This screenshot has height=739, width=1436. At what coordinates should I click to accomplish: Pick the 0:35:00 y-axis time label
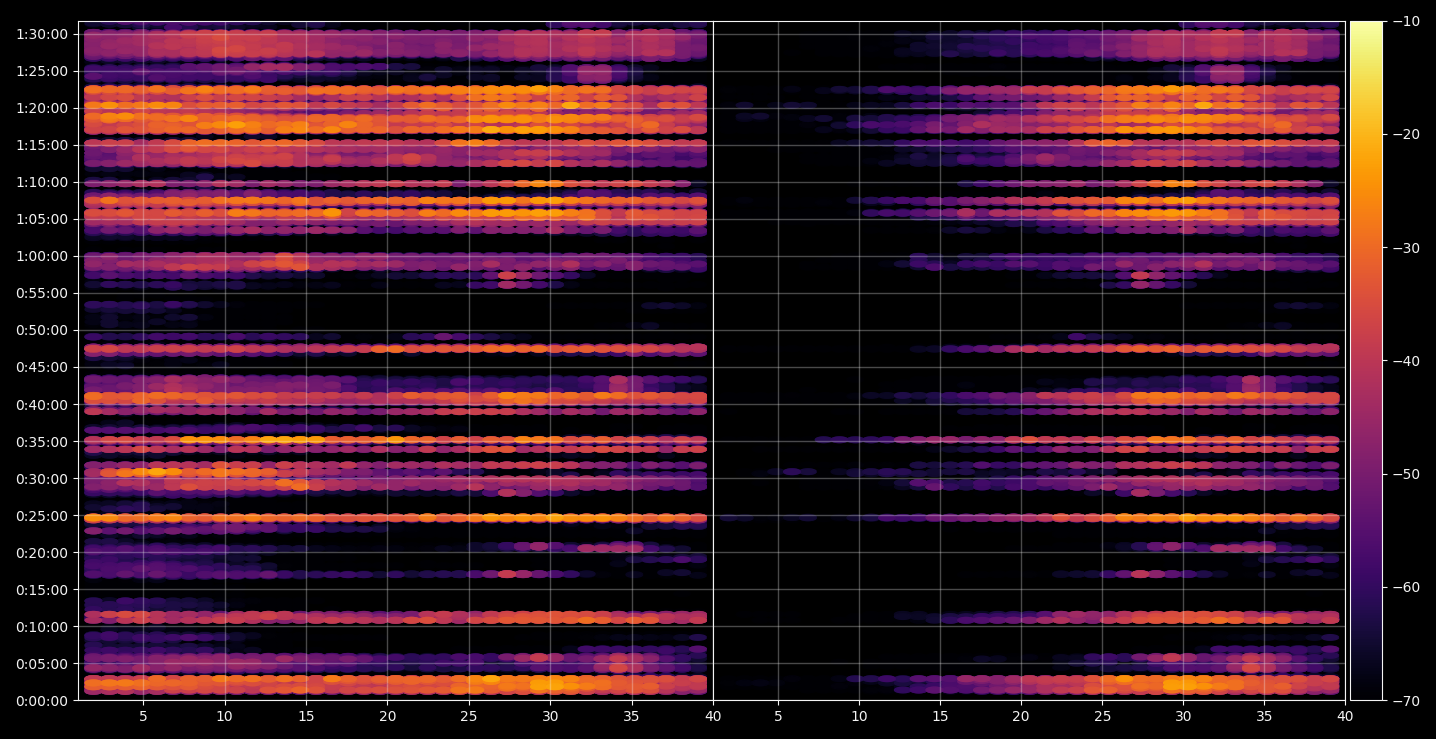[42, 441]
